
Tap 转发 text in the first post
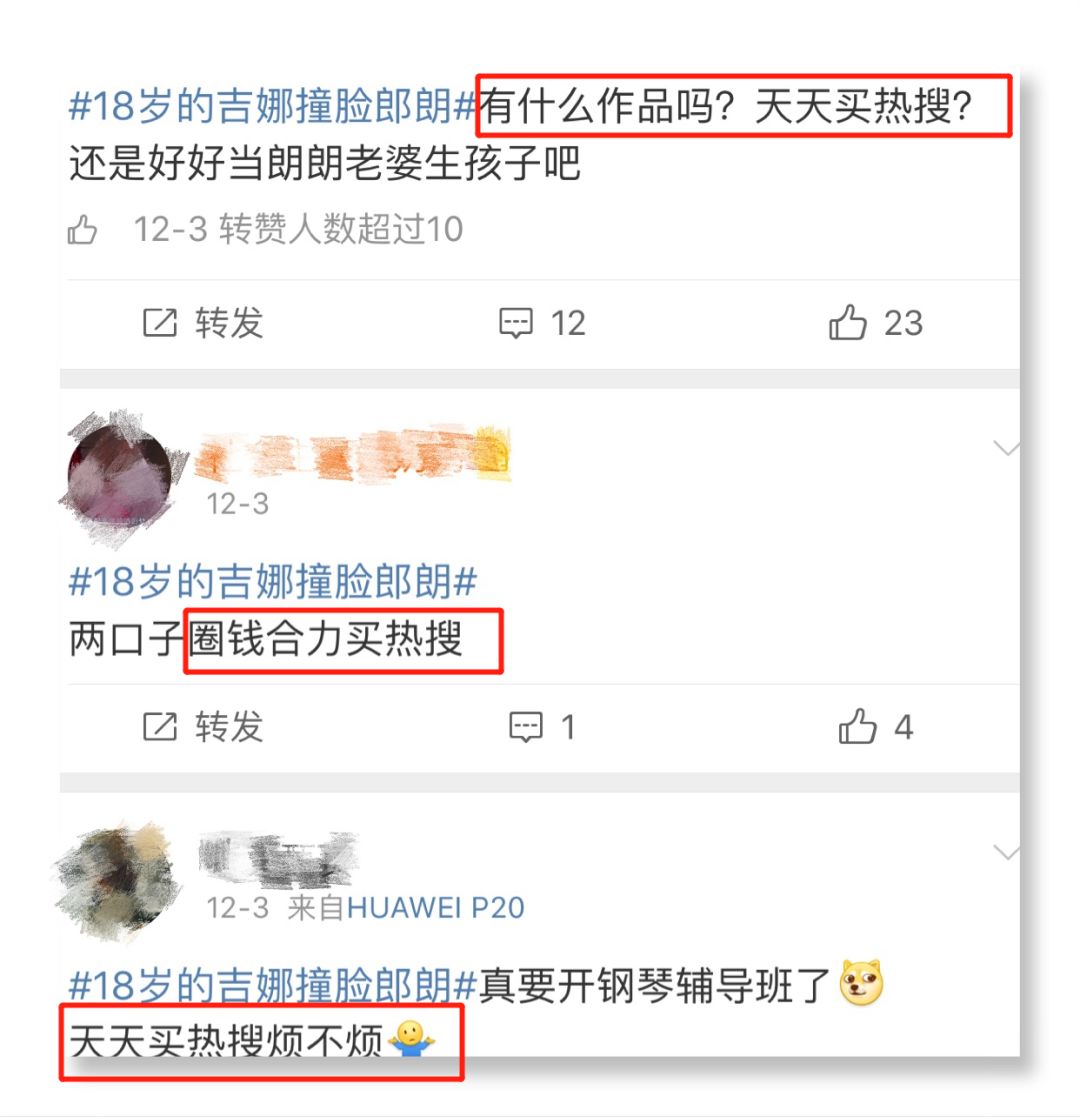(229, 323)
